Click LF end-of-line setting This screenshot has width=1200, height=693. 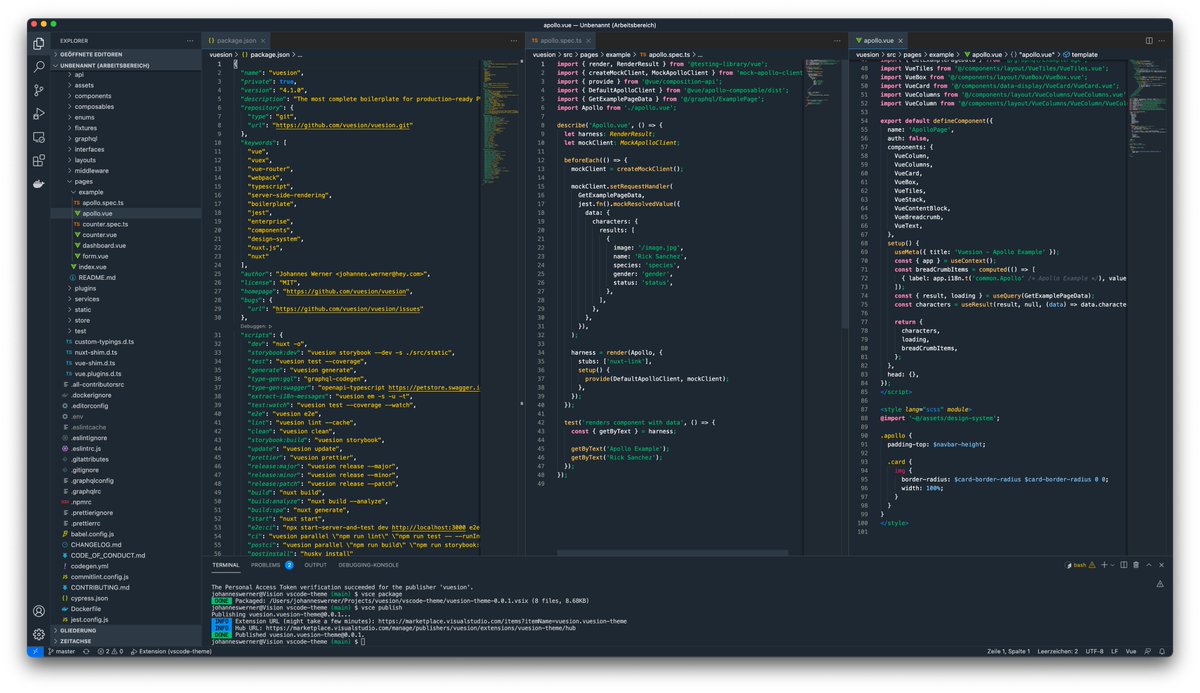(1114, 651)
